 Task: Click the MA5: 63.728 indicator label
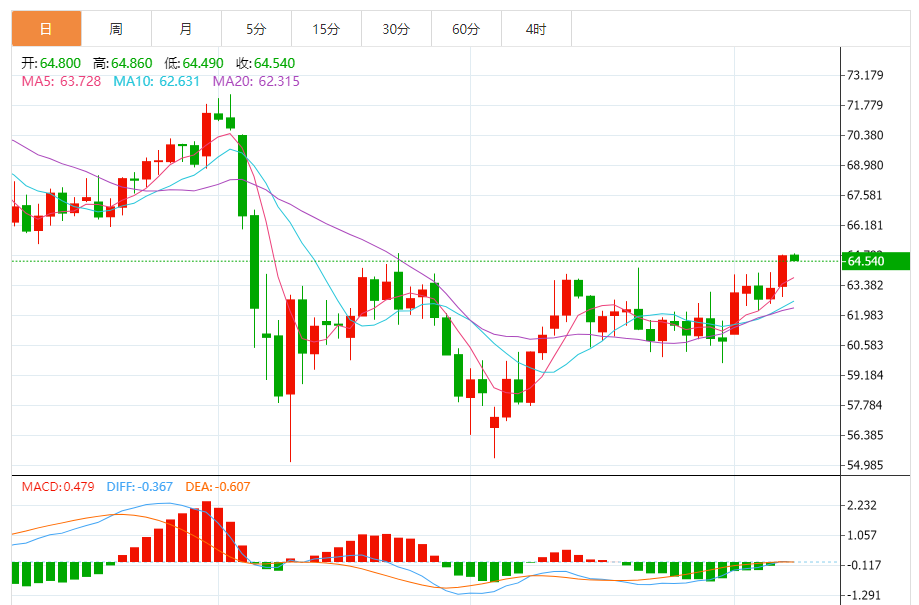[x=61, y=81]
